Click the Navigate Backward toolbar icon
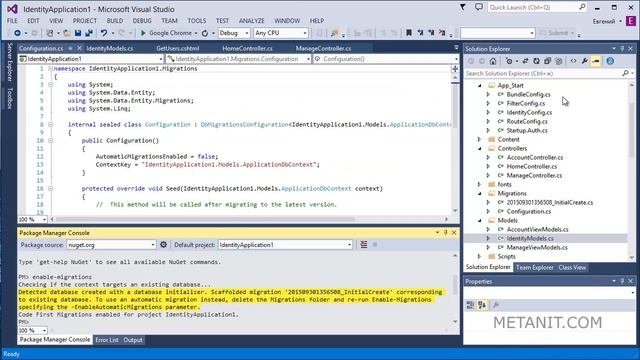This screenshot has width=640, height=360. point(17,33)
